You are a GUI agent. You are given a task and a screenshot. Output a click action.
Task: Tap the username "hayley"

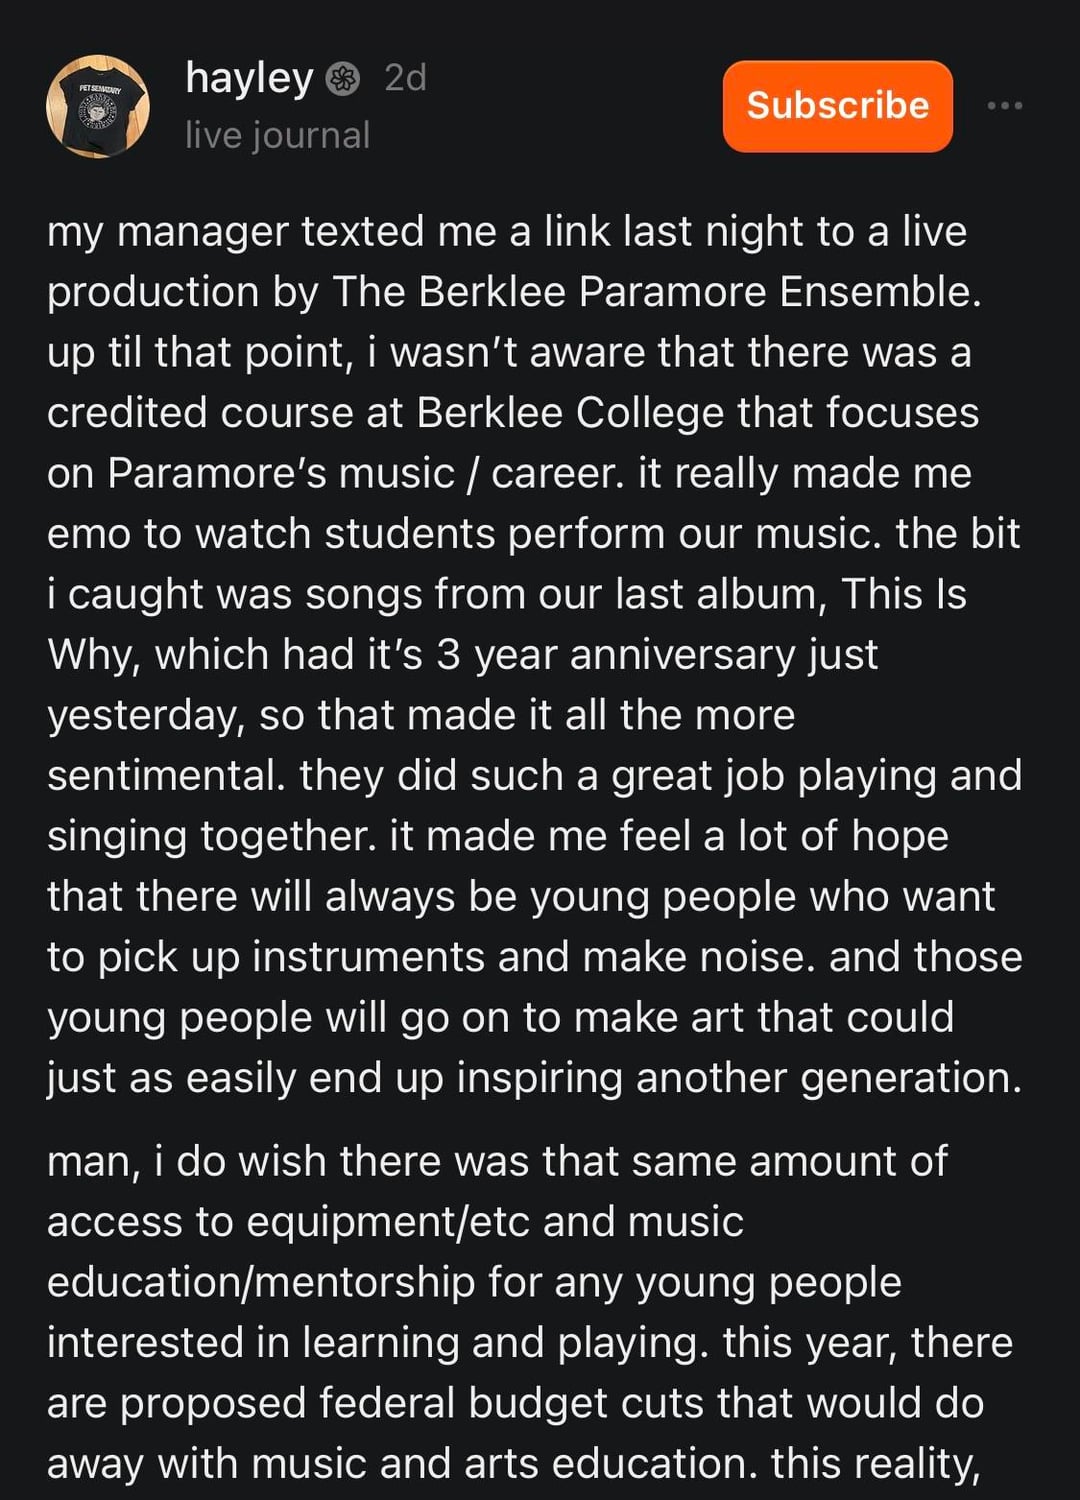tap(249, 78)
